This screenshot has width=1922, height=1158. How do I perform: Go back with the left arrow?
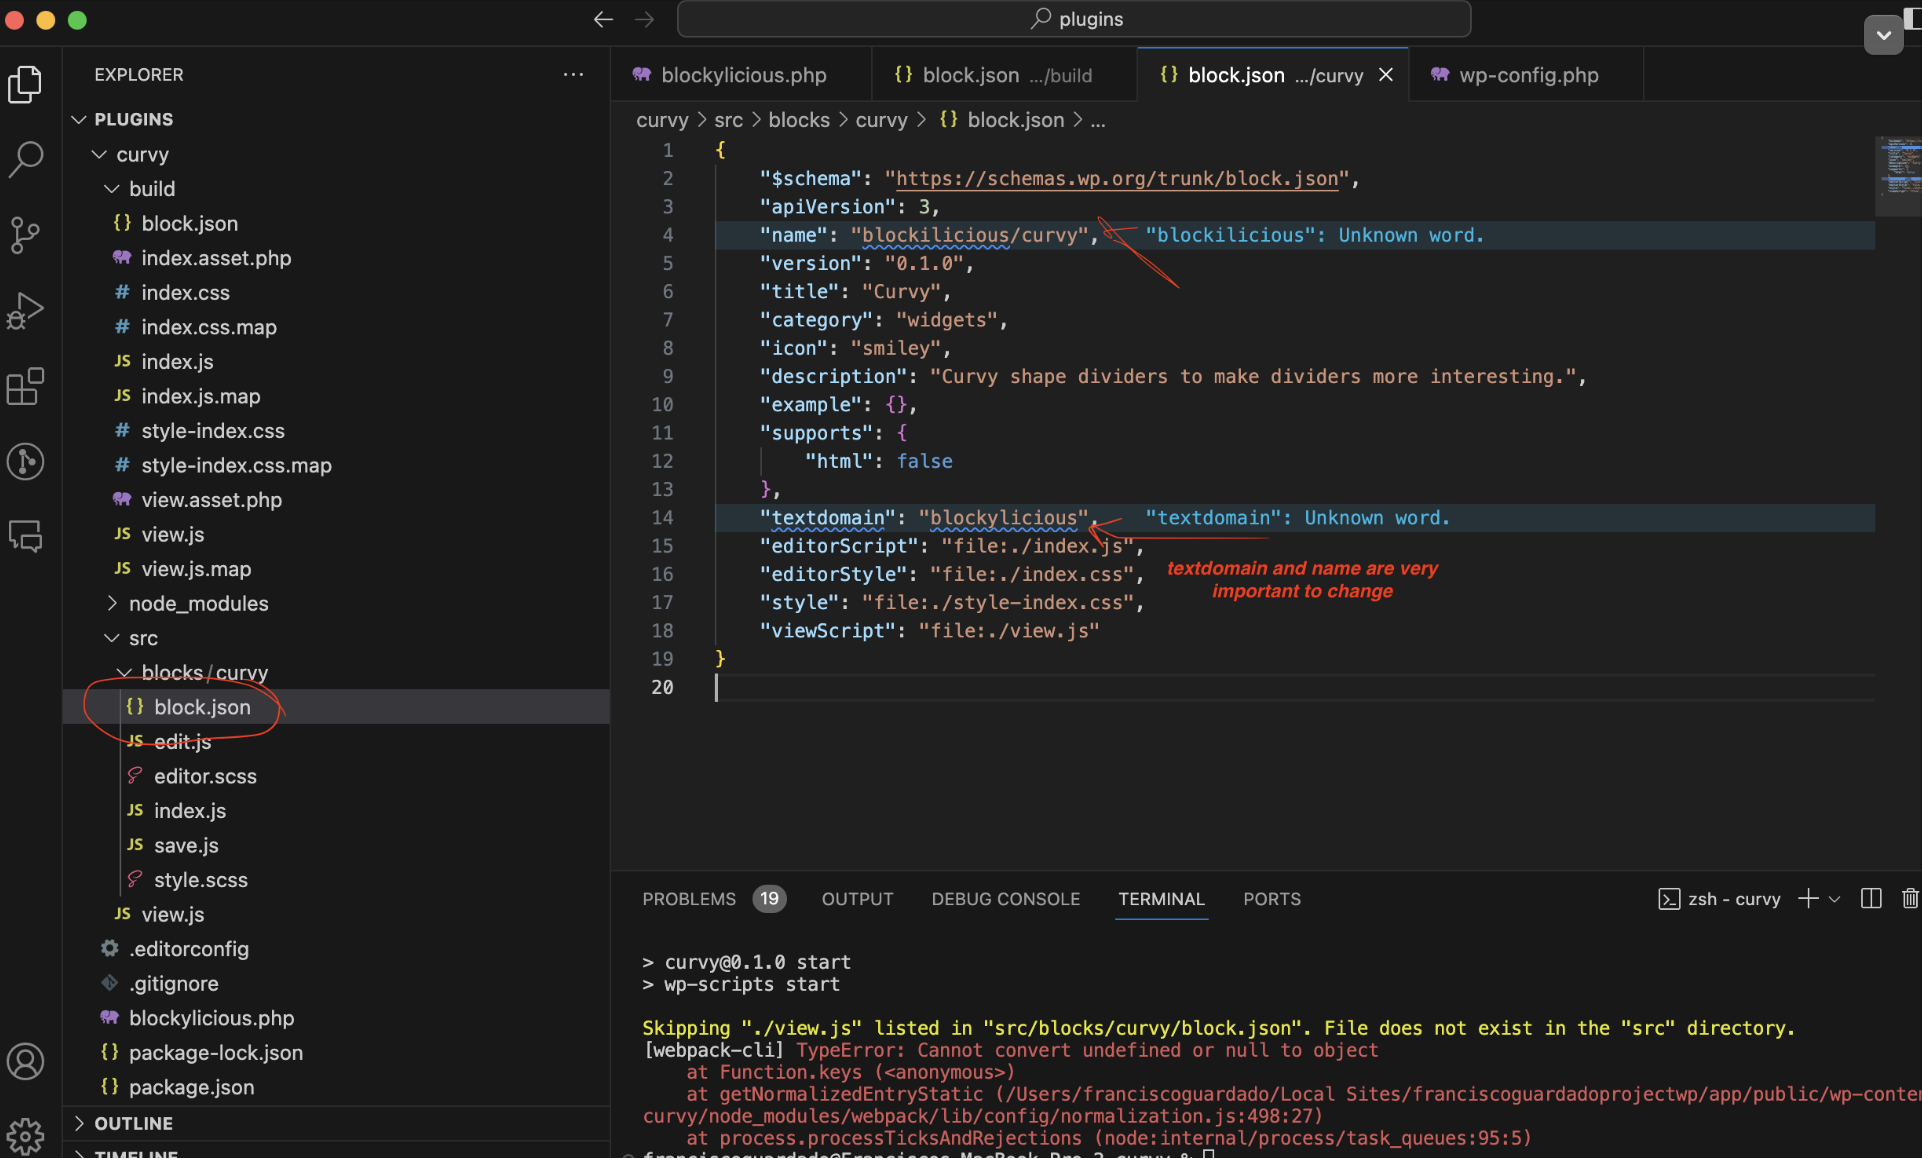(603, 19)
